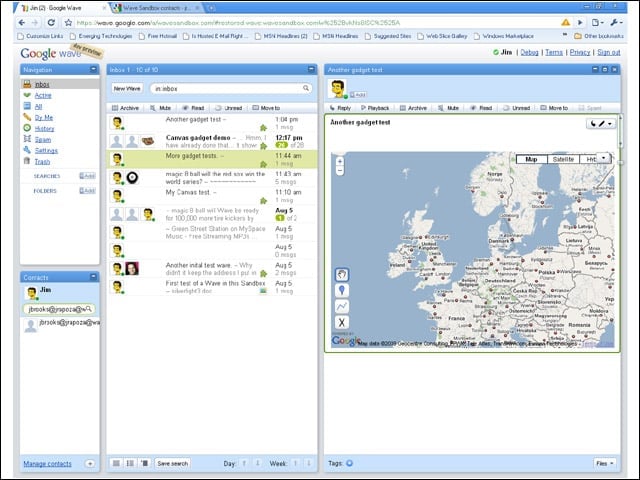640x480 pixels.
Task: Reload the page with the refresh icon
Action: [51, 23]
